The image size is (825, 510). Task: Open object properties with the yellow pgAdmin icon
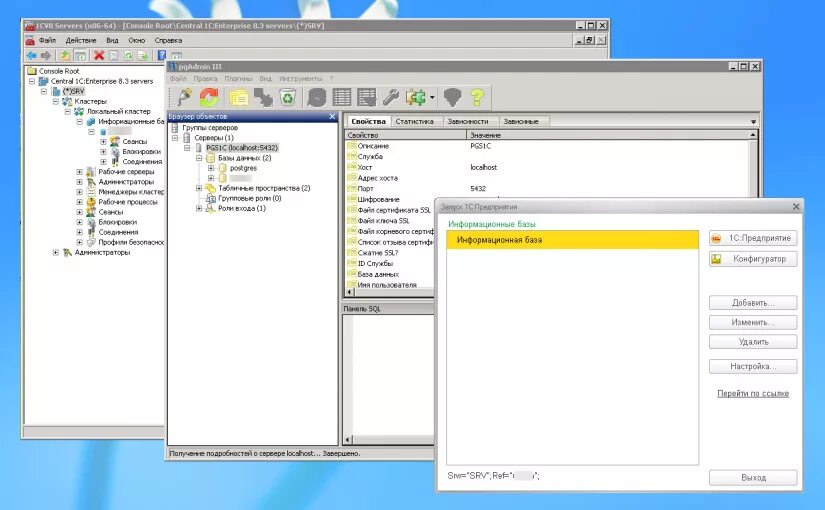click(238, 97)
